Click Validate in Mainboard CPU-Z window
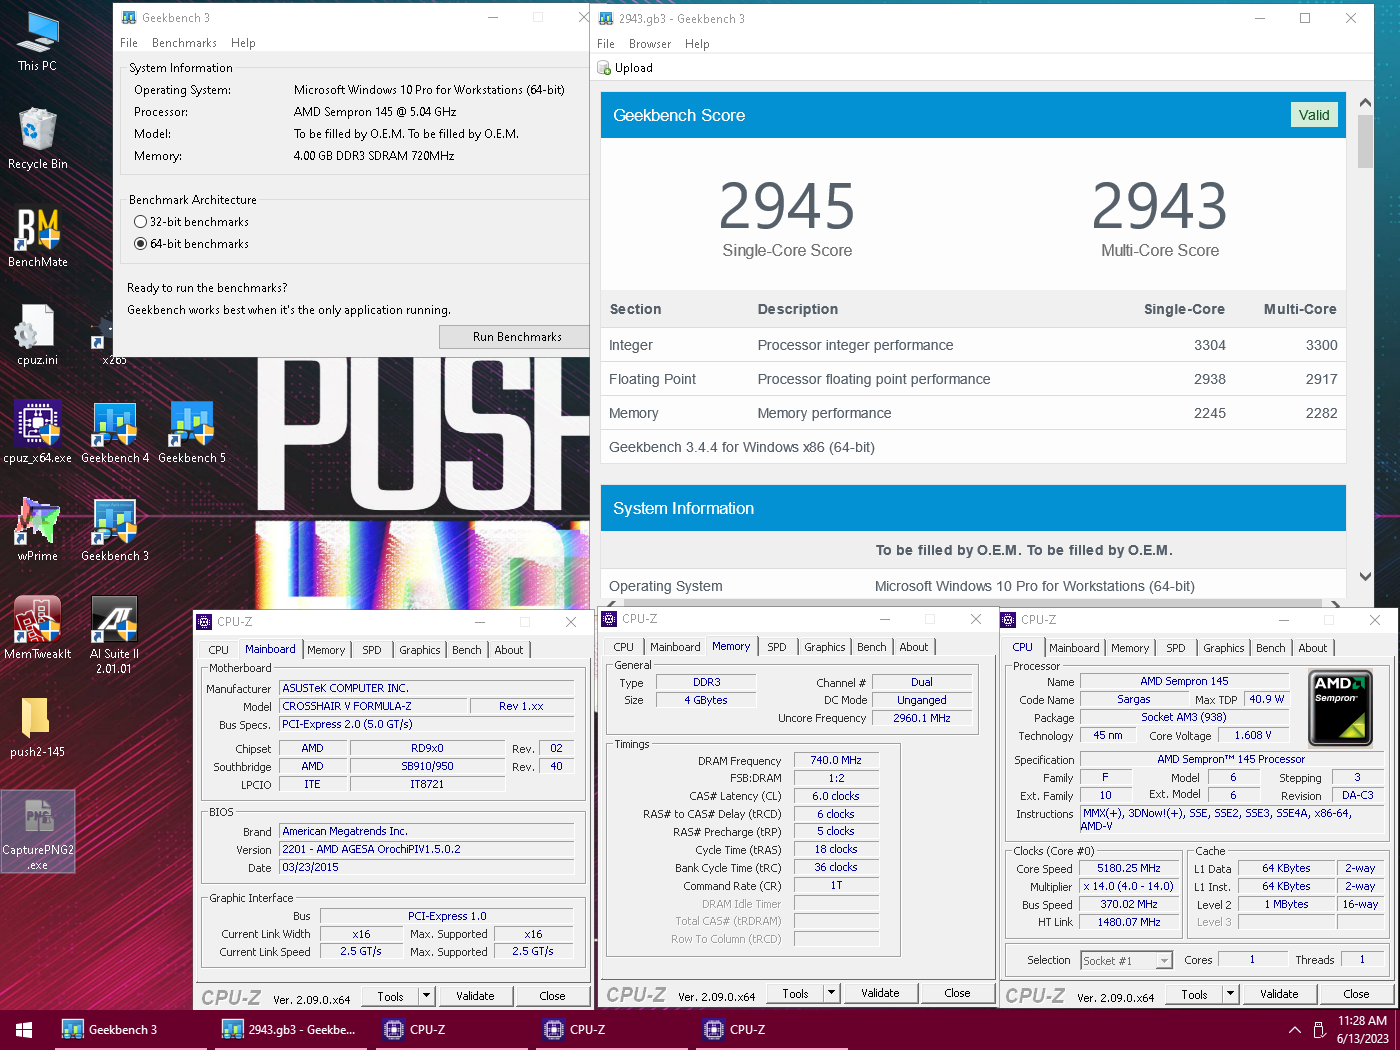Screen dimensions: 1400x1050 click(475, 996)
